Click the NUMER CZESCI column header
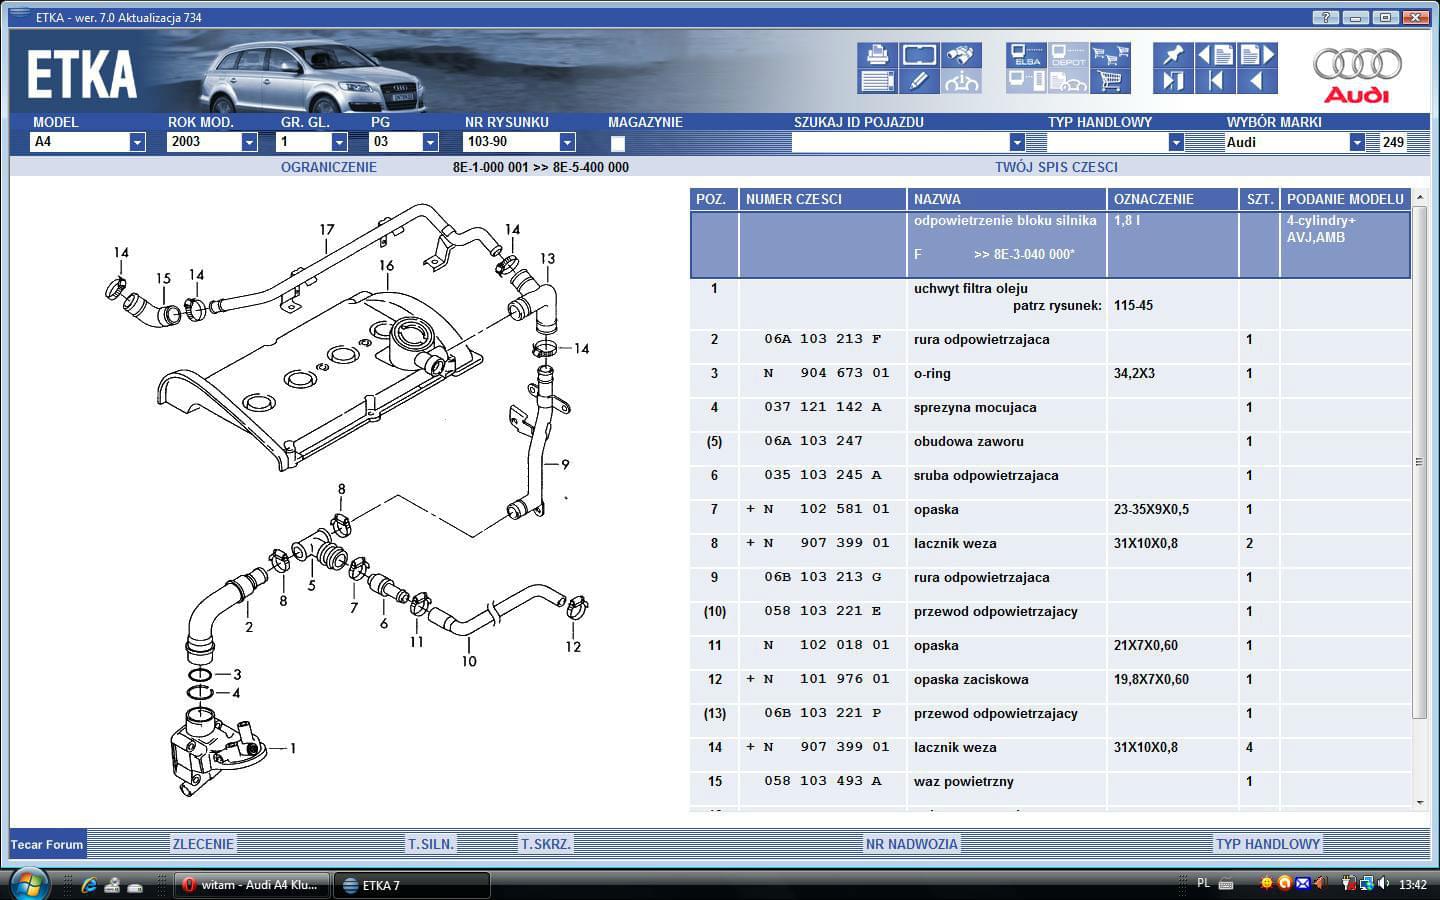The height and width of the screenshot is (900, 1440). pos(823,199)
